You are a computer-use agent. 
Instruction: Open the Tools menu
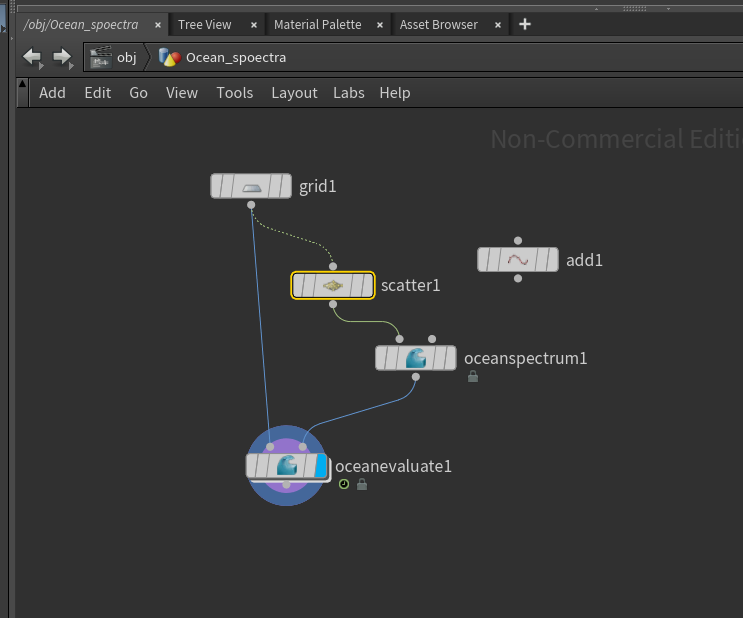235,93
